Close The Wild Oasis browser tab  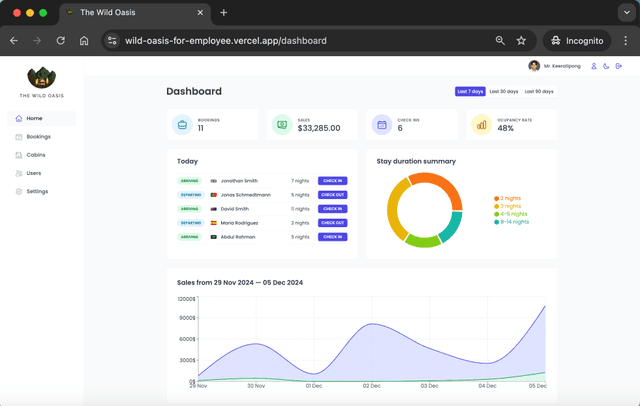[201, 13]
